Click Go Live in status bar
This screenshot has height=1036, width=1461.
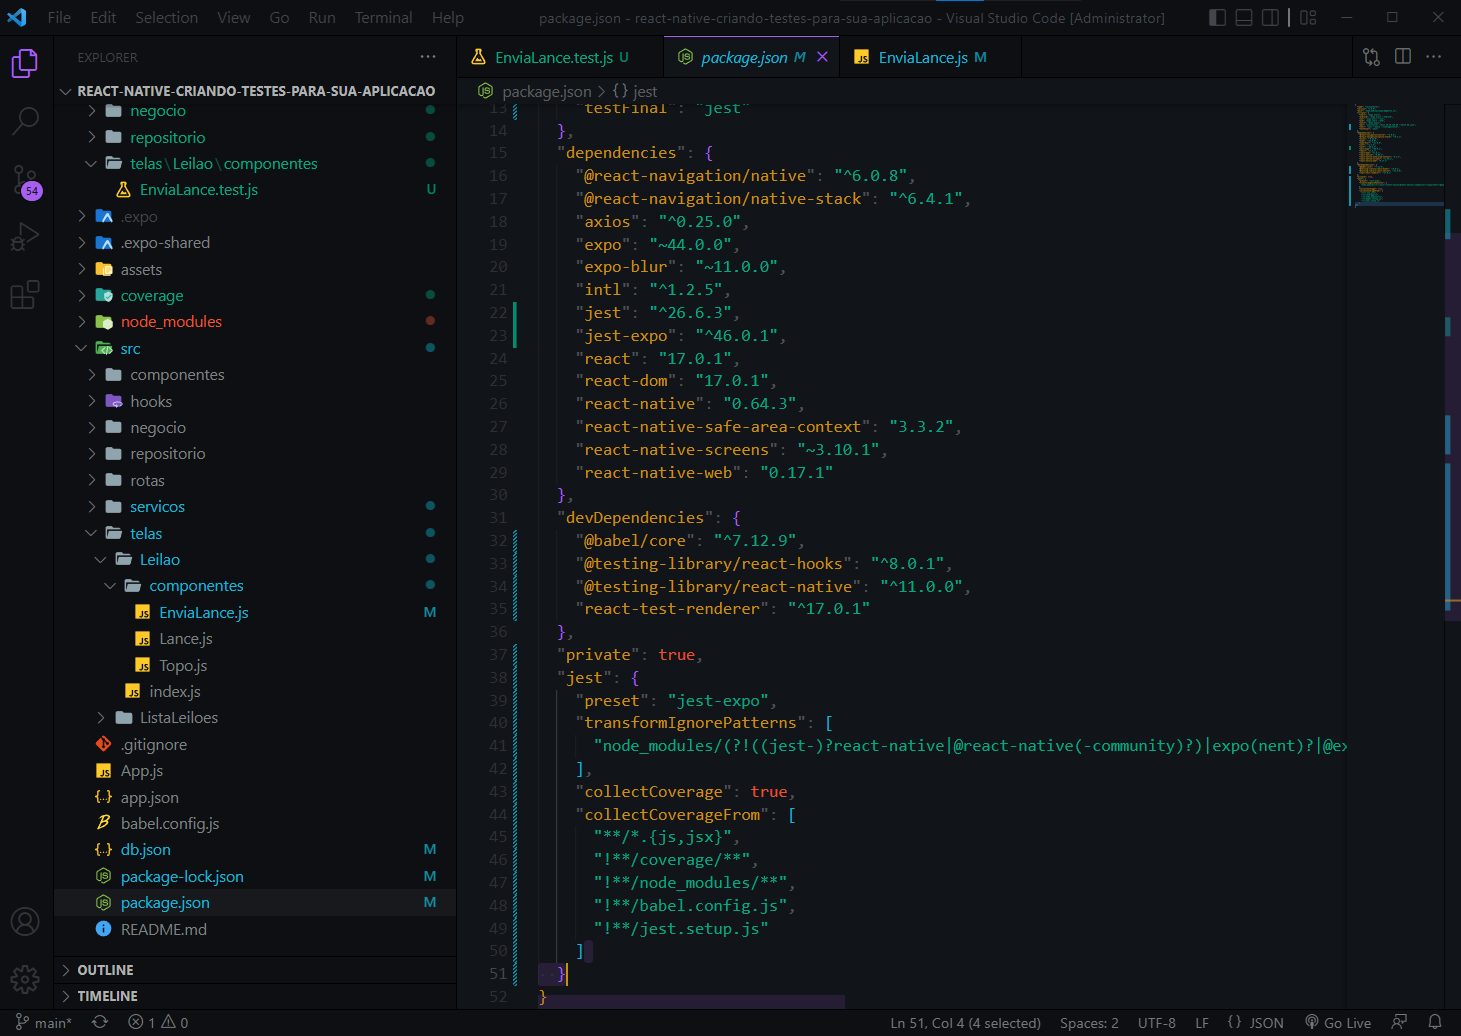[1338, 1023]
